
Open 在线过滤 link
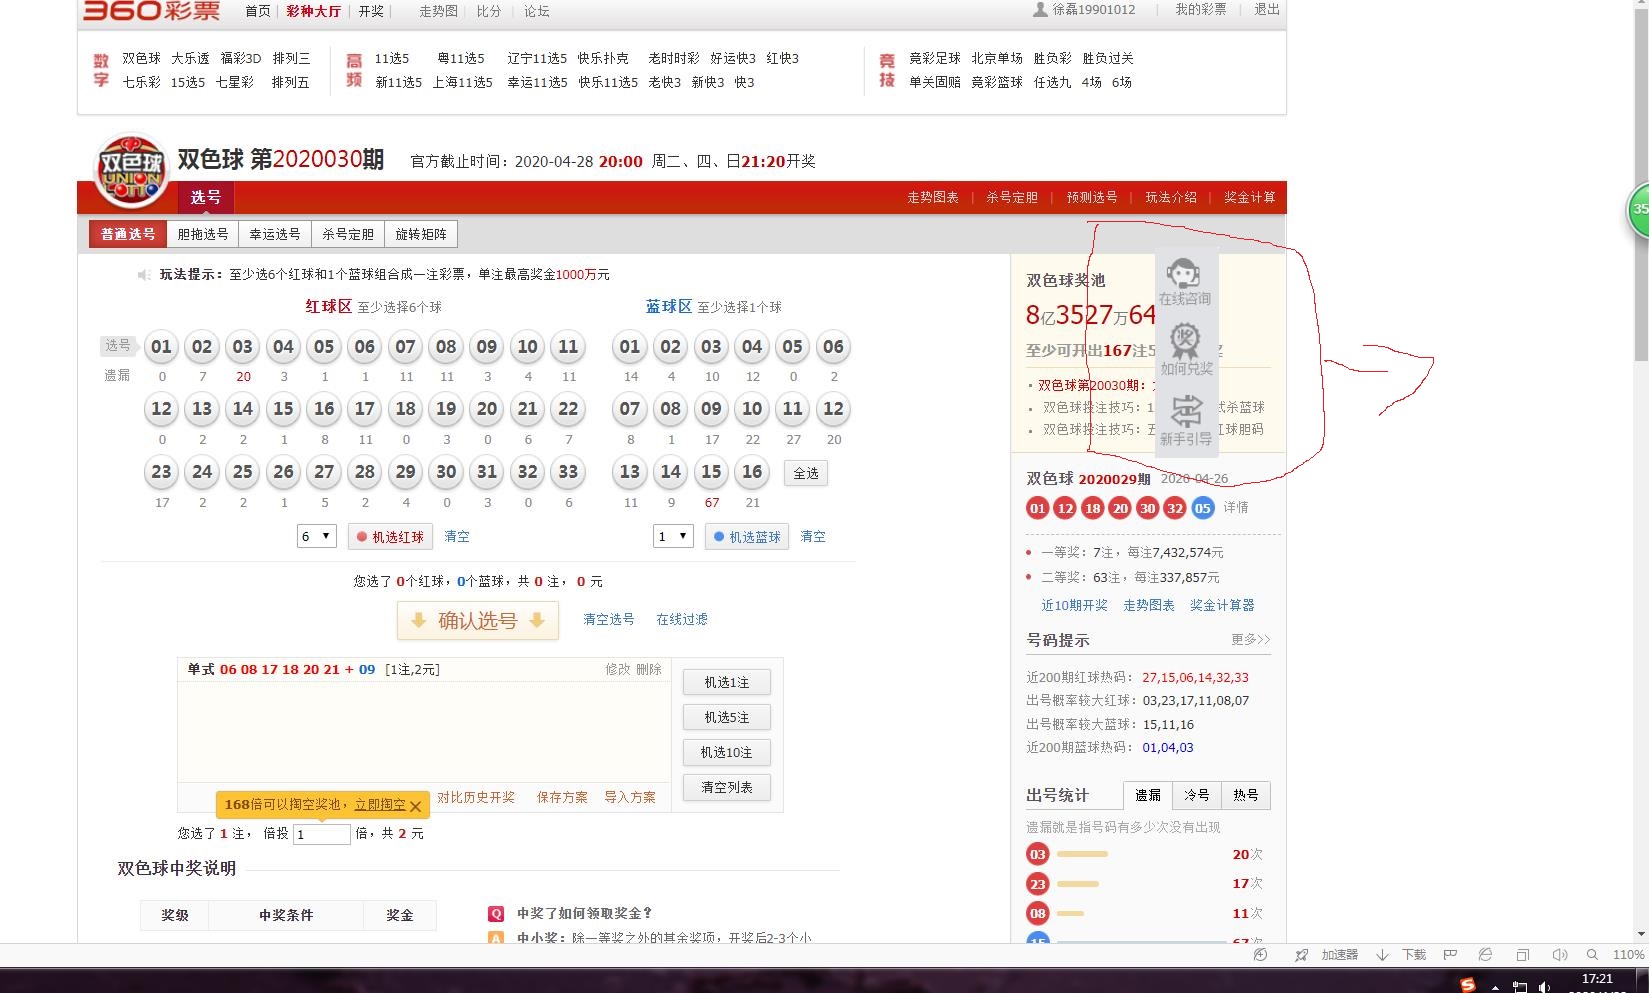click(x=682, y=620)
